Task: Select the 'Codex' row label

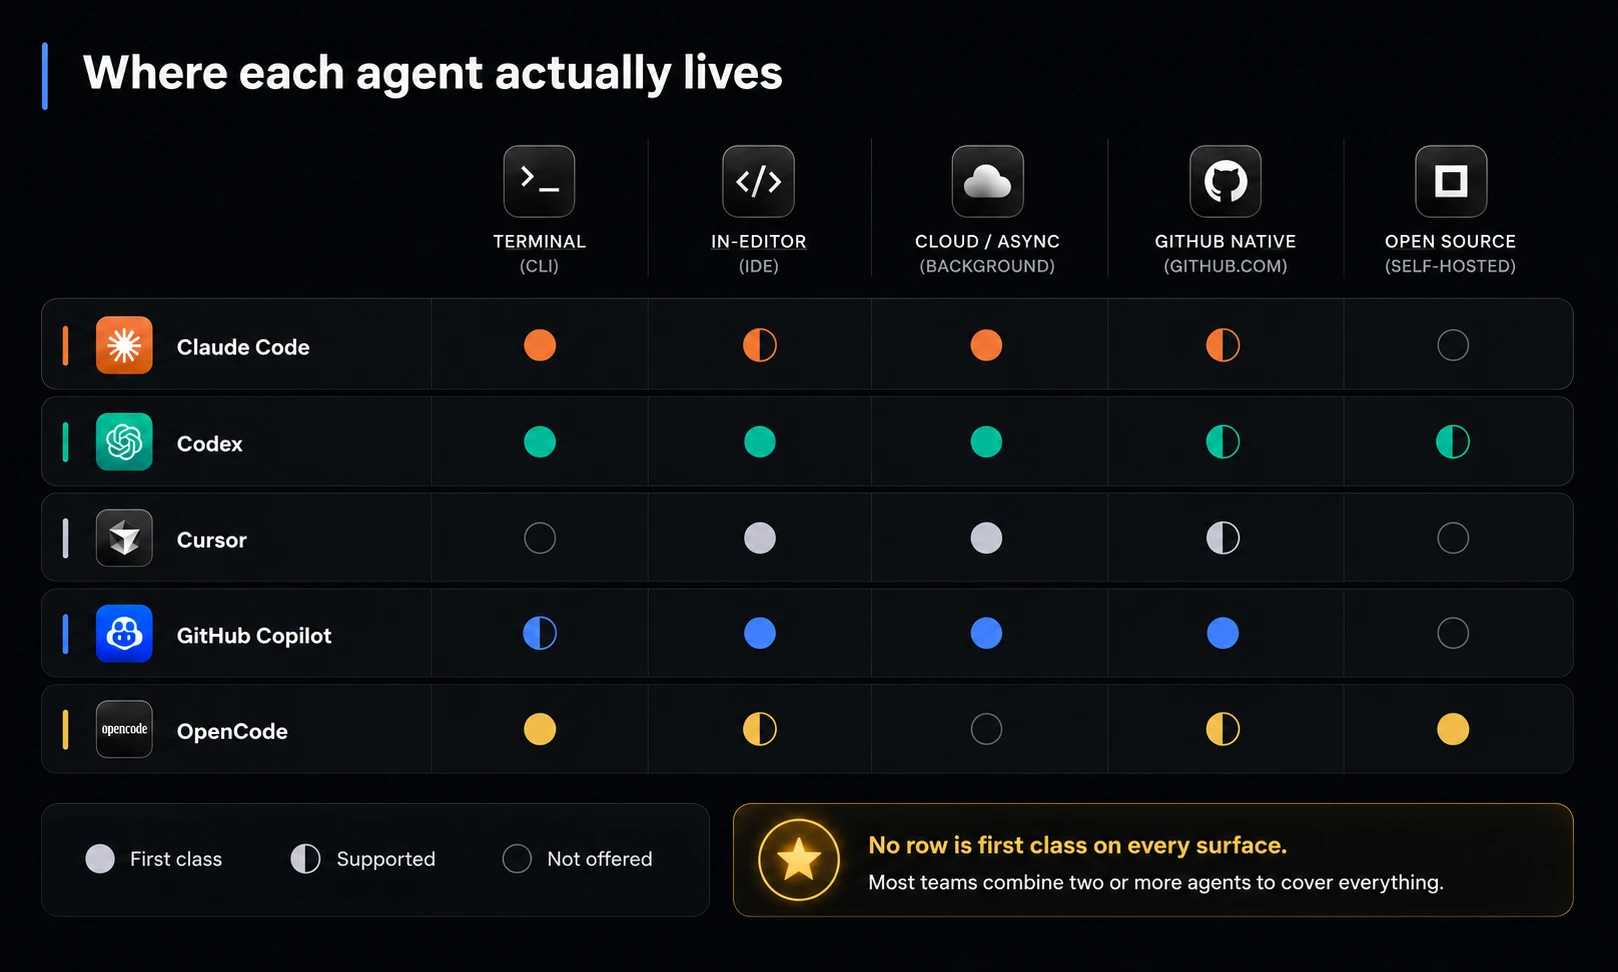Action: (210, 443)
